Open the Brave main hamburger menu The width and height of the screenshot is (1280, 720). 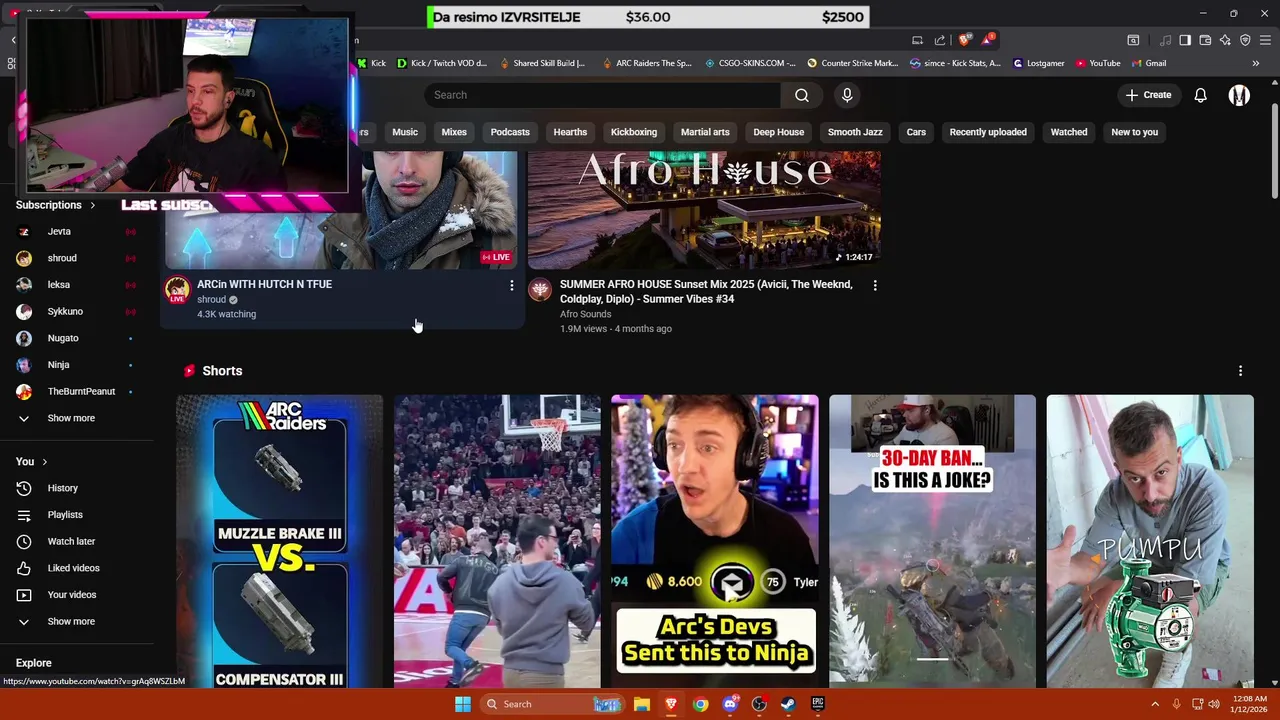[1265, 40]
